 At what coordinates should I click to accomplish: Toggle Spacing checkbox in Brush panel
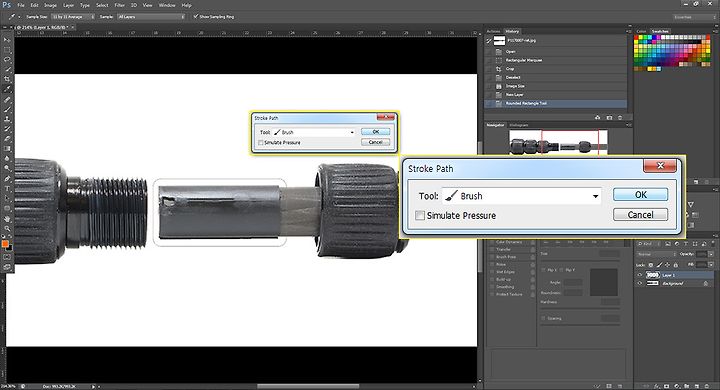click(544, 318)
